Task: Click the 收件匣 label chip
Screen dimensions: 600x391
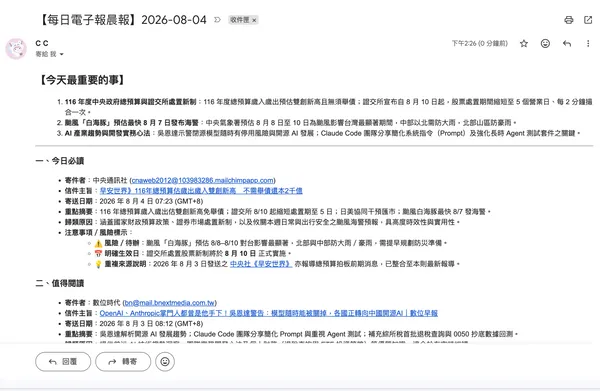Action: click(x=240, y=20)
